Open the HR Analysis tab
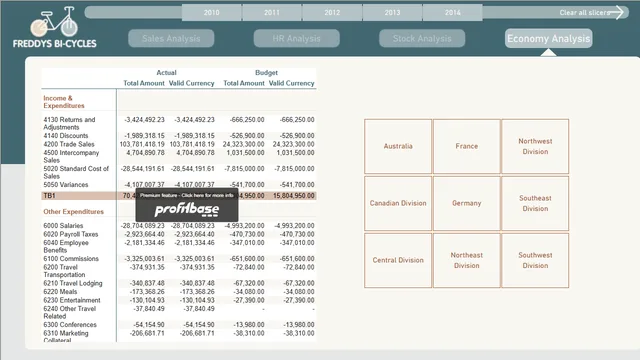 [x=296, y=38]
